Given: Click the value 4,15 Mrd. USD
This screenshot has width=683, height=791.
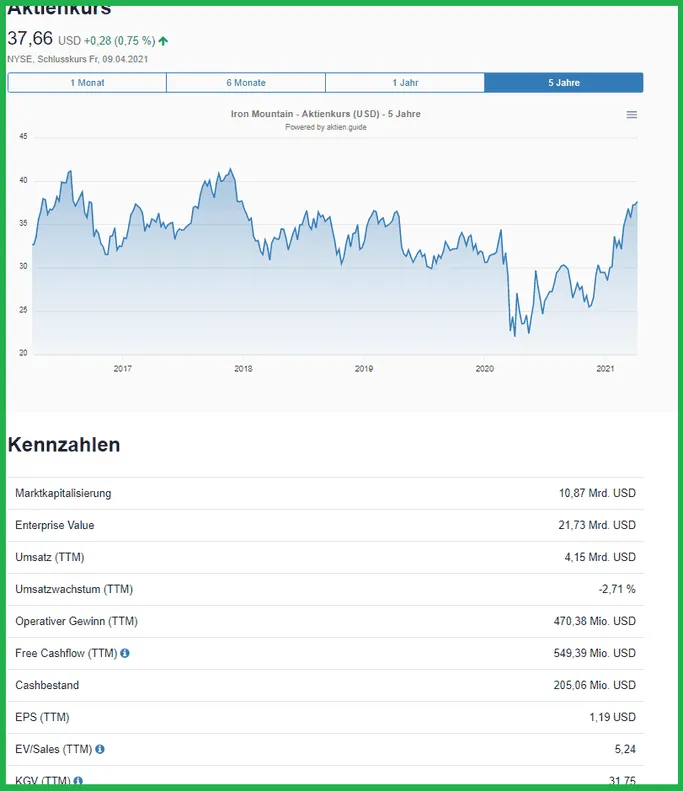Looking at the screenshot, I should 600,557.
